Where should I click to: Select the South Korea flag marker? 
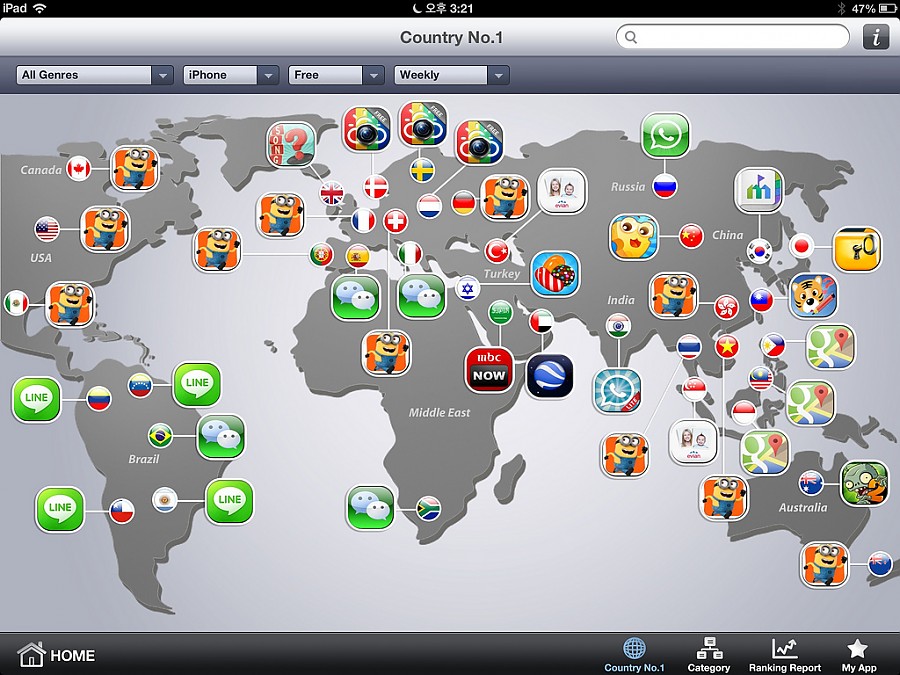point(759,251)
